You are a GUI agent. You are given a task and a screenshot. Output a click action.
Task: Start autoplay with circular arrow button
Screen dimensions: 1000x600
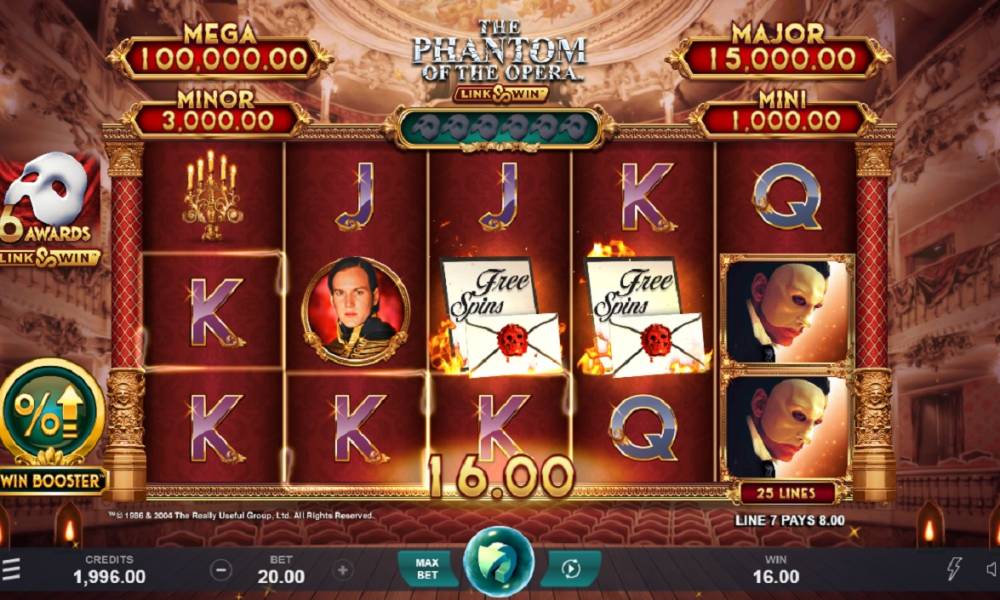pos(571,569)
